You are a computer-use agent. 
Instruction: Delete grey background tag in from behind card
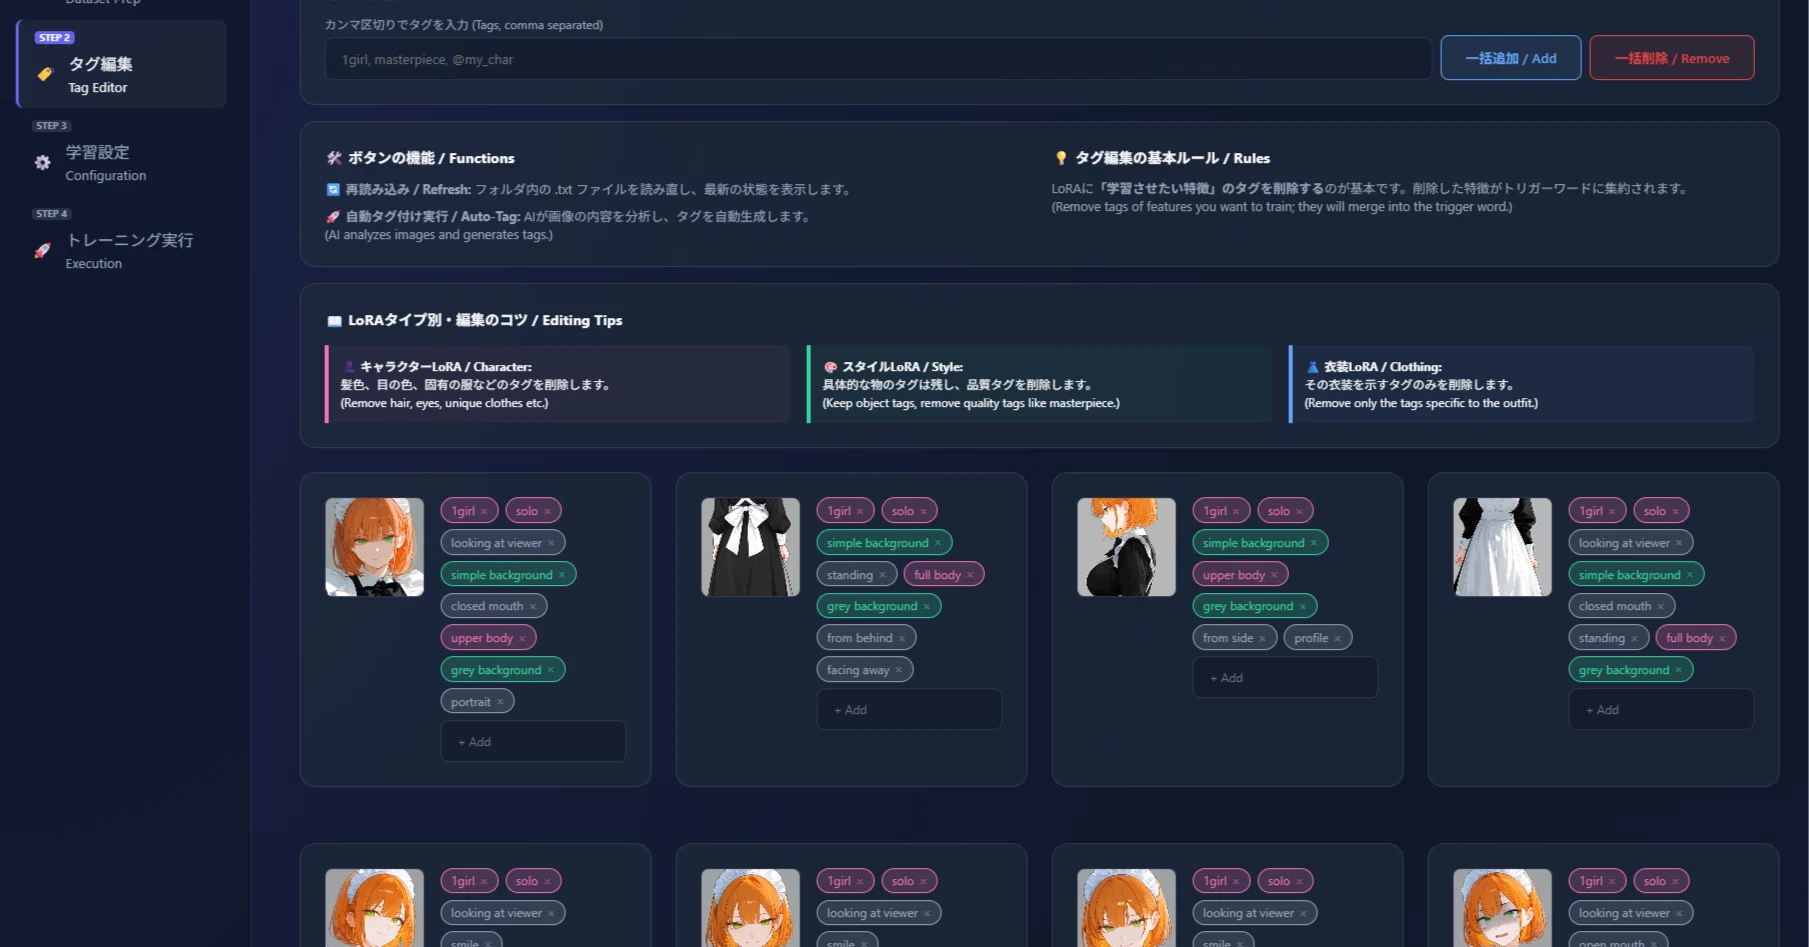(x=926, y=606)
